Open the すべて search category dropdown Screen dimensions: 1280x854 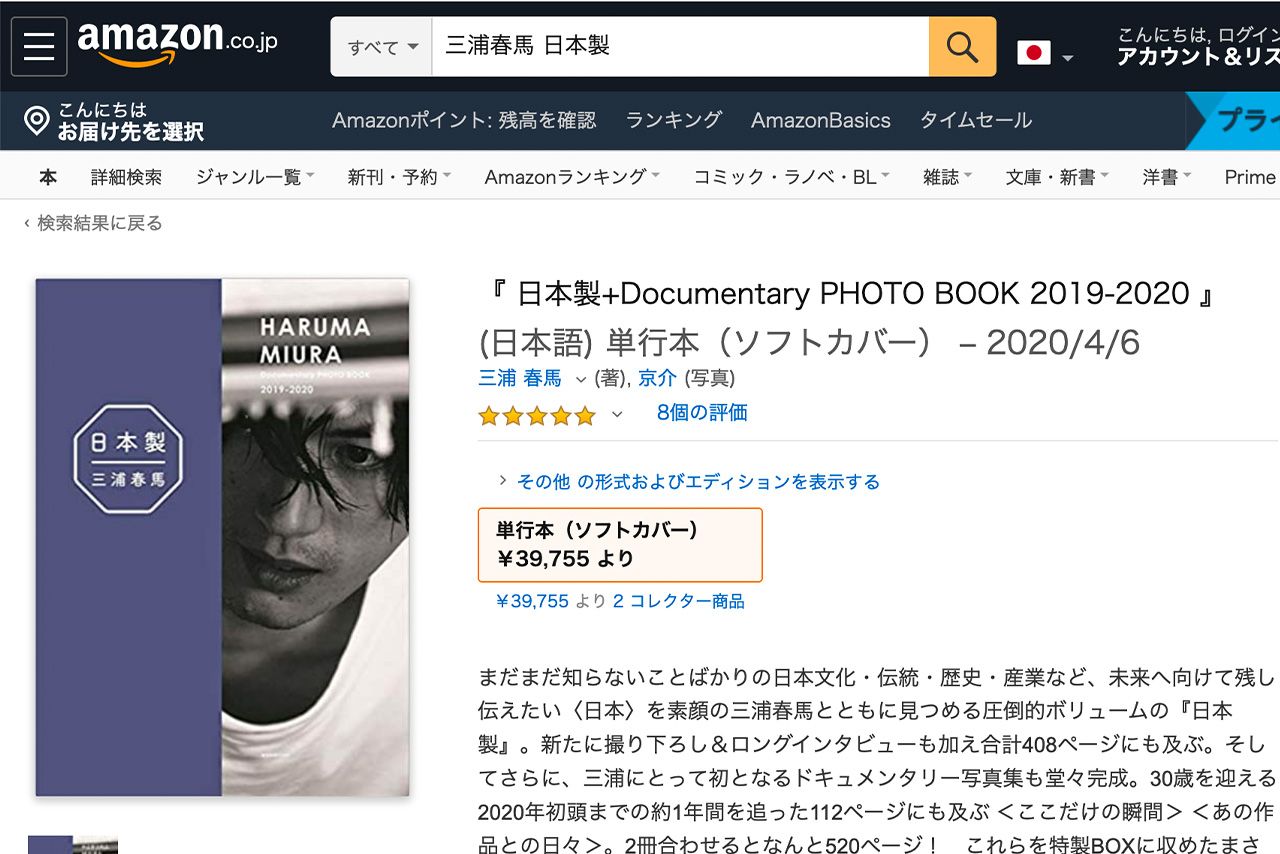380,45
